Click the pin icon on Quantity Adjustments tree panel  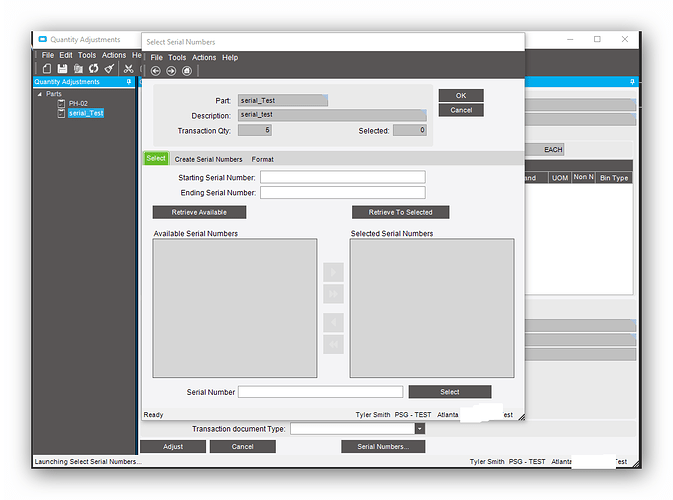point(128,82)
